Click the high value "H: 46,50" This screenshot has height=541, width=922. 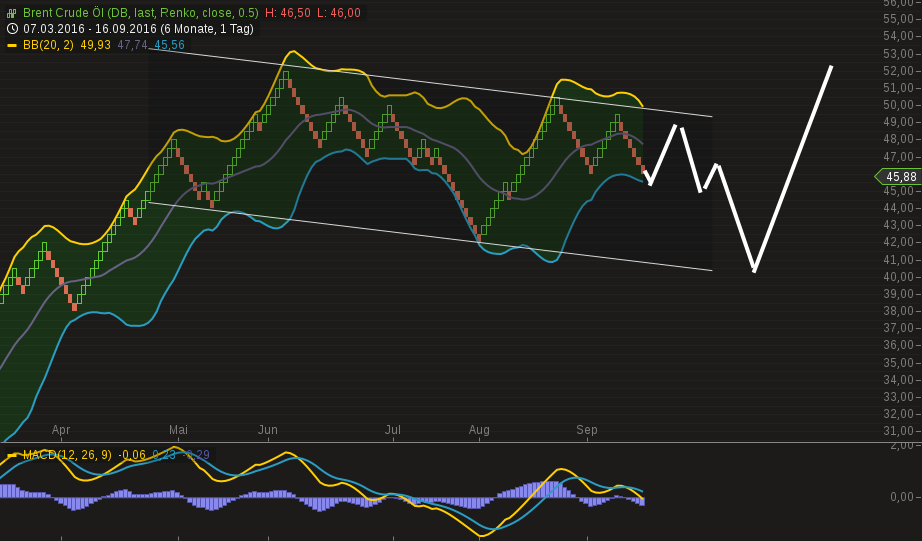coord(288,13)
